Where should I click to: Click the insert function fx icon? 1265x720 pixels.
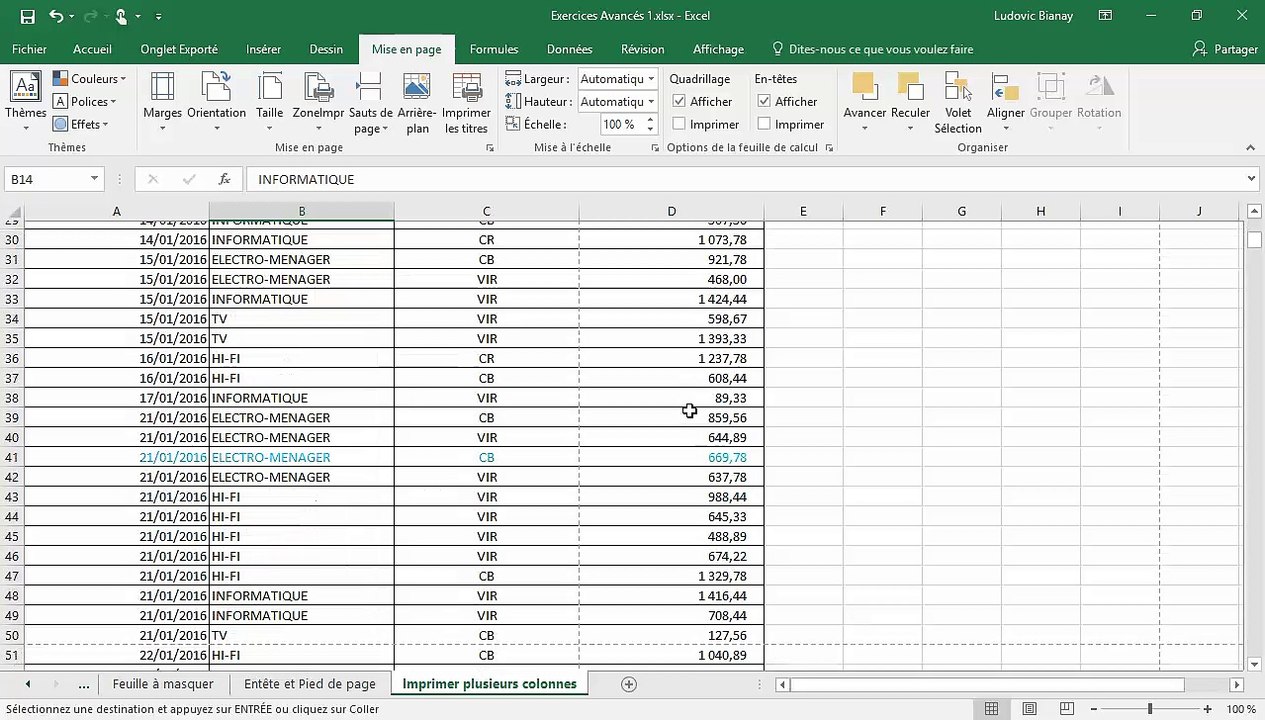[x=225, y=179]
